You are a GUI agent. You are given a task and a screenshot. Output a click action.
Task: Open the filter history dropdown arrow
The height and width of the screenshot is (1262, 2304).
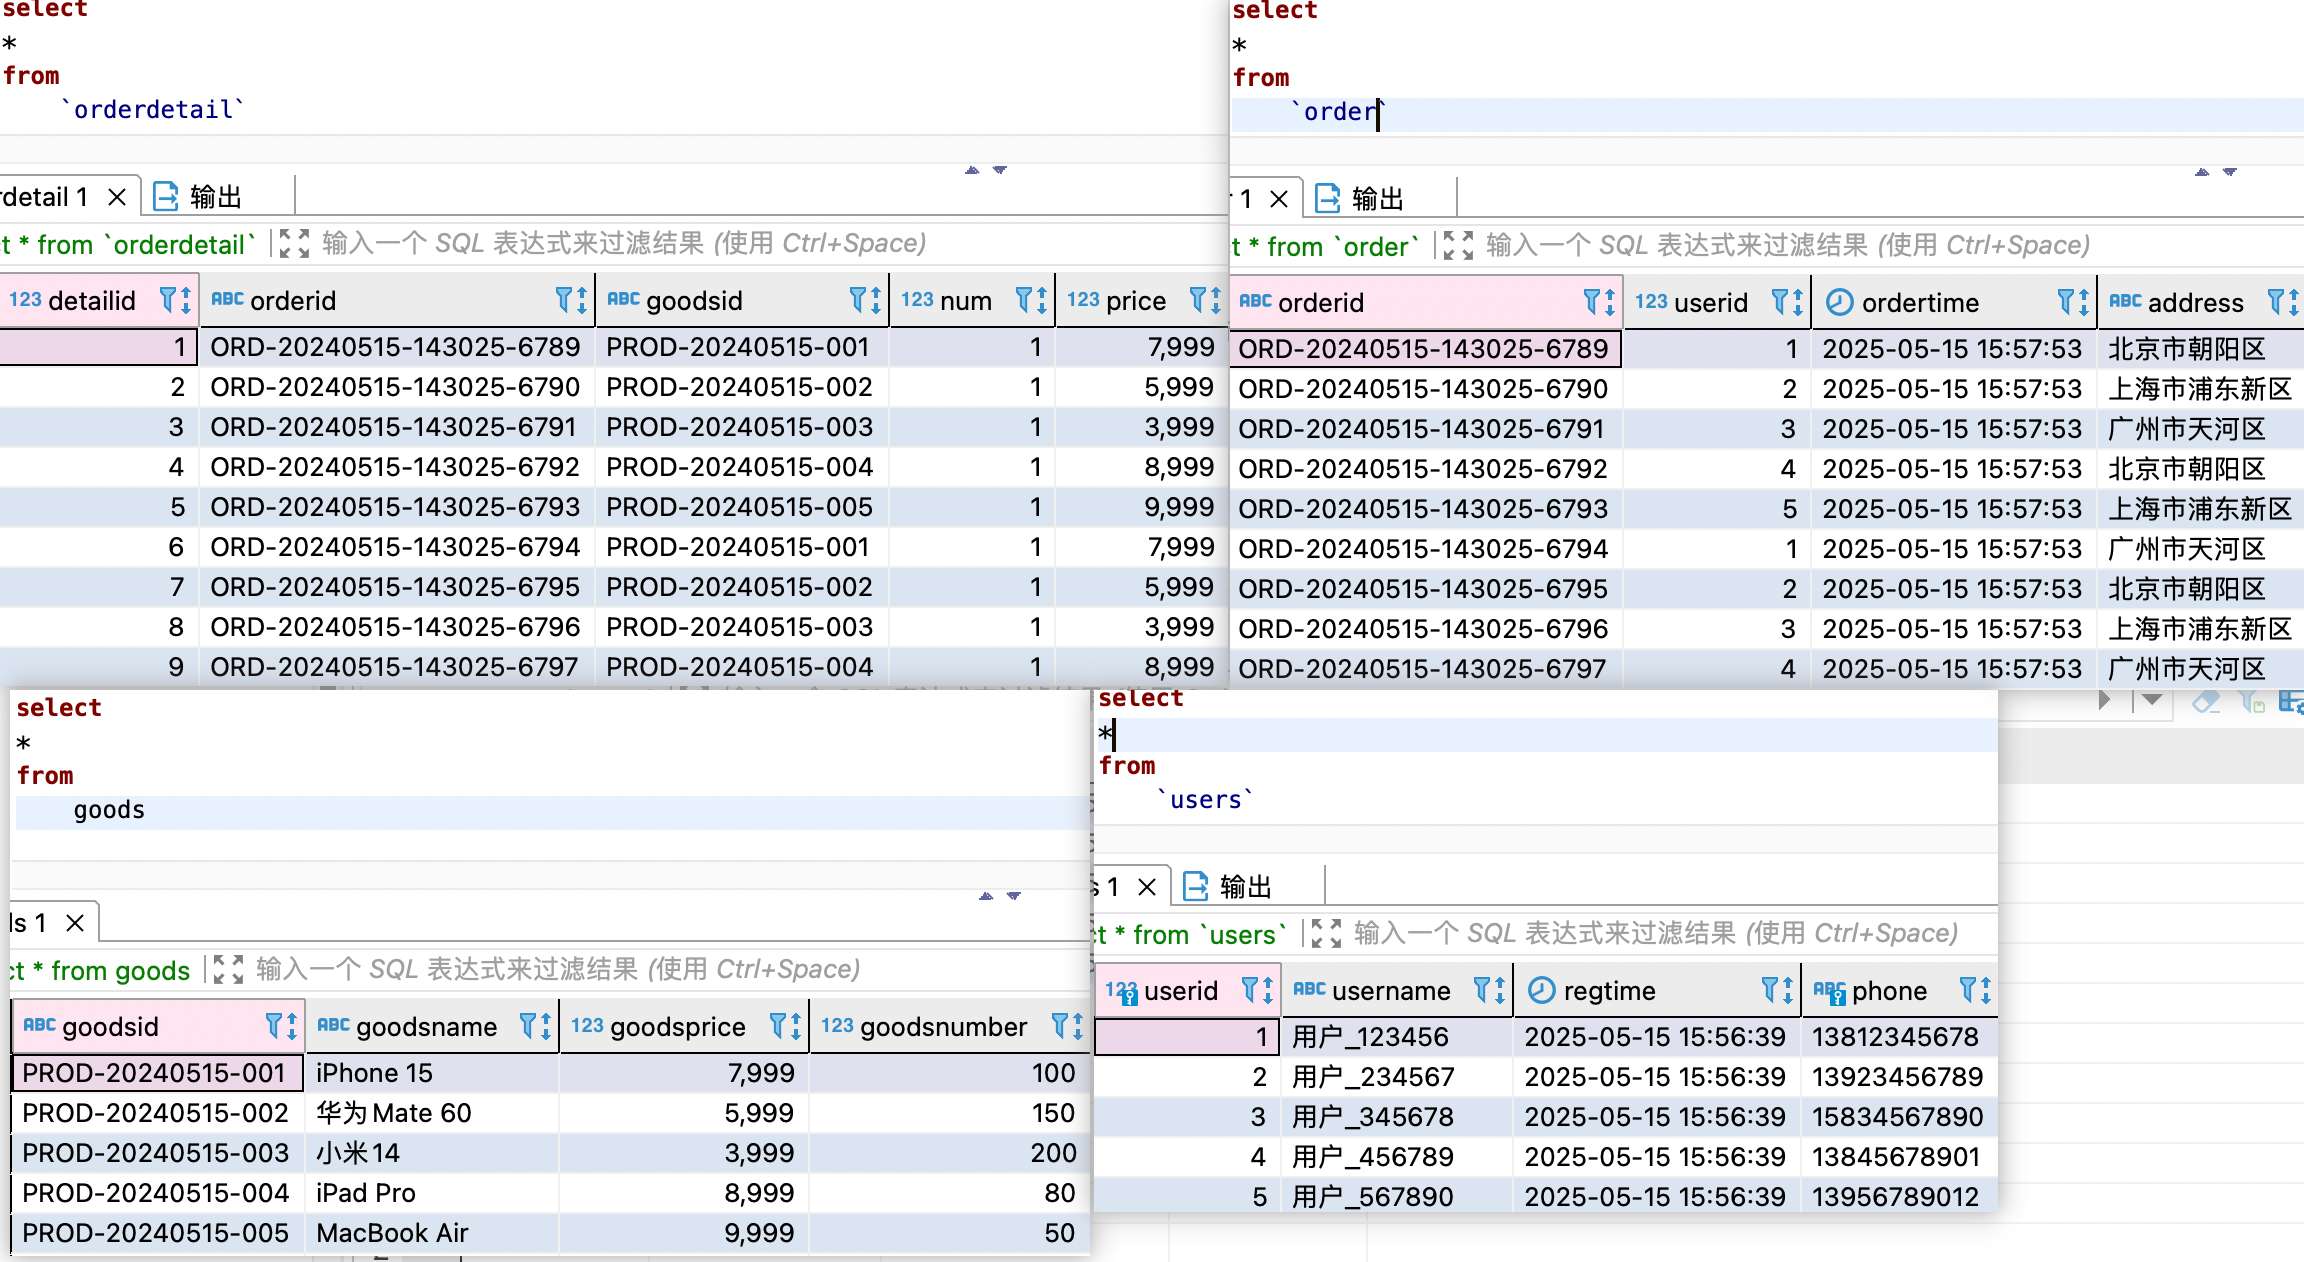pyautogui.click(x=2152, y=700)
